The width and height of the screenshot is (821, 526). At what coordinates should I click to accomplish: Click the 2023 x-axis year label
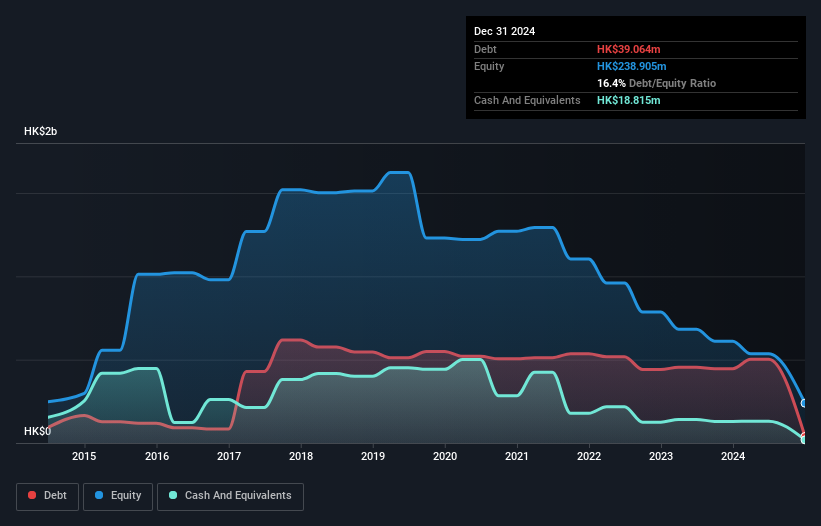click(661, 456)
